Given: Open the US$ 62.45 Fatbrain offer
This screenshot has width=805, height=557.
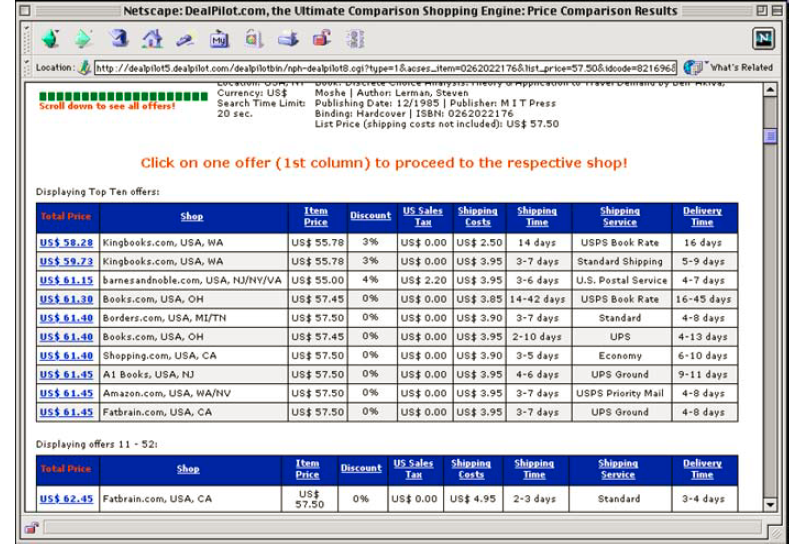Looking at the screenshot, I should click(x=66, y=499).
